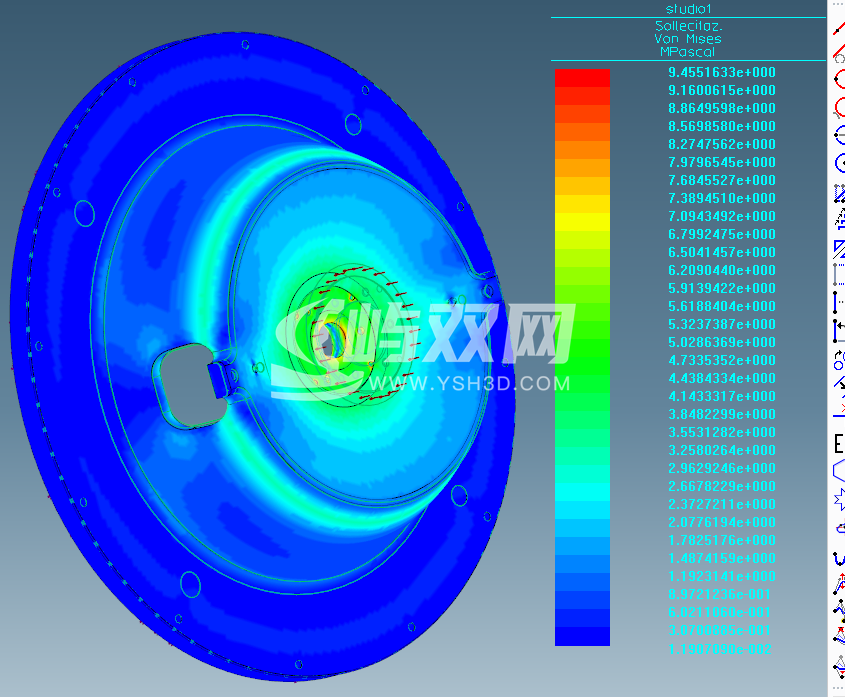Select the legend value 9.1600615e+000

(722, 90)
